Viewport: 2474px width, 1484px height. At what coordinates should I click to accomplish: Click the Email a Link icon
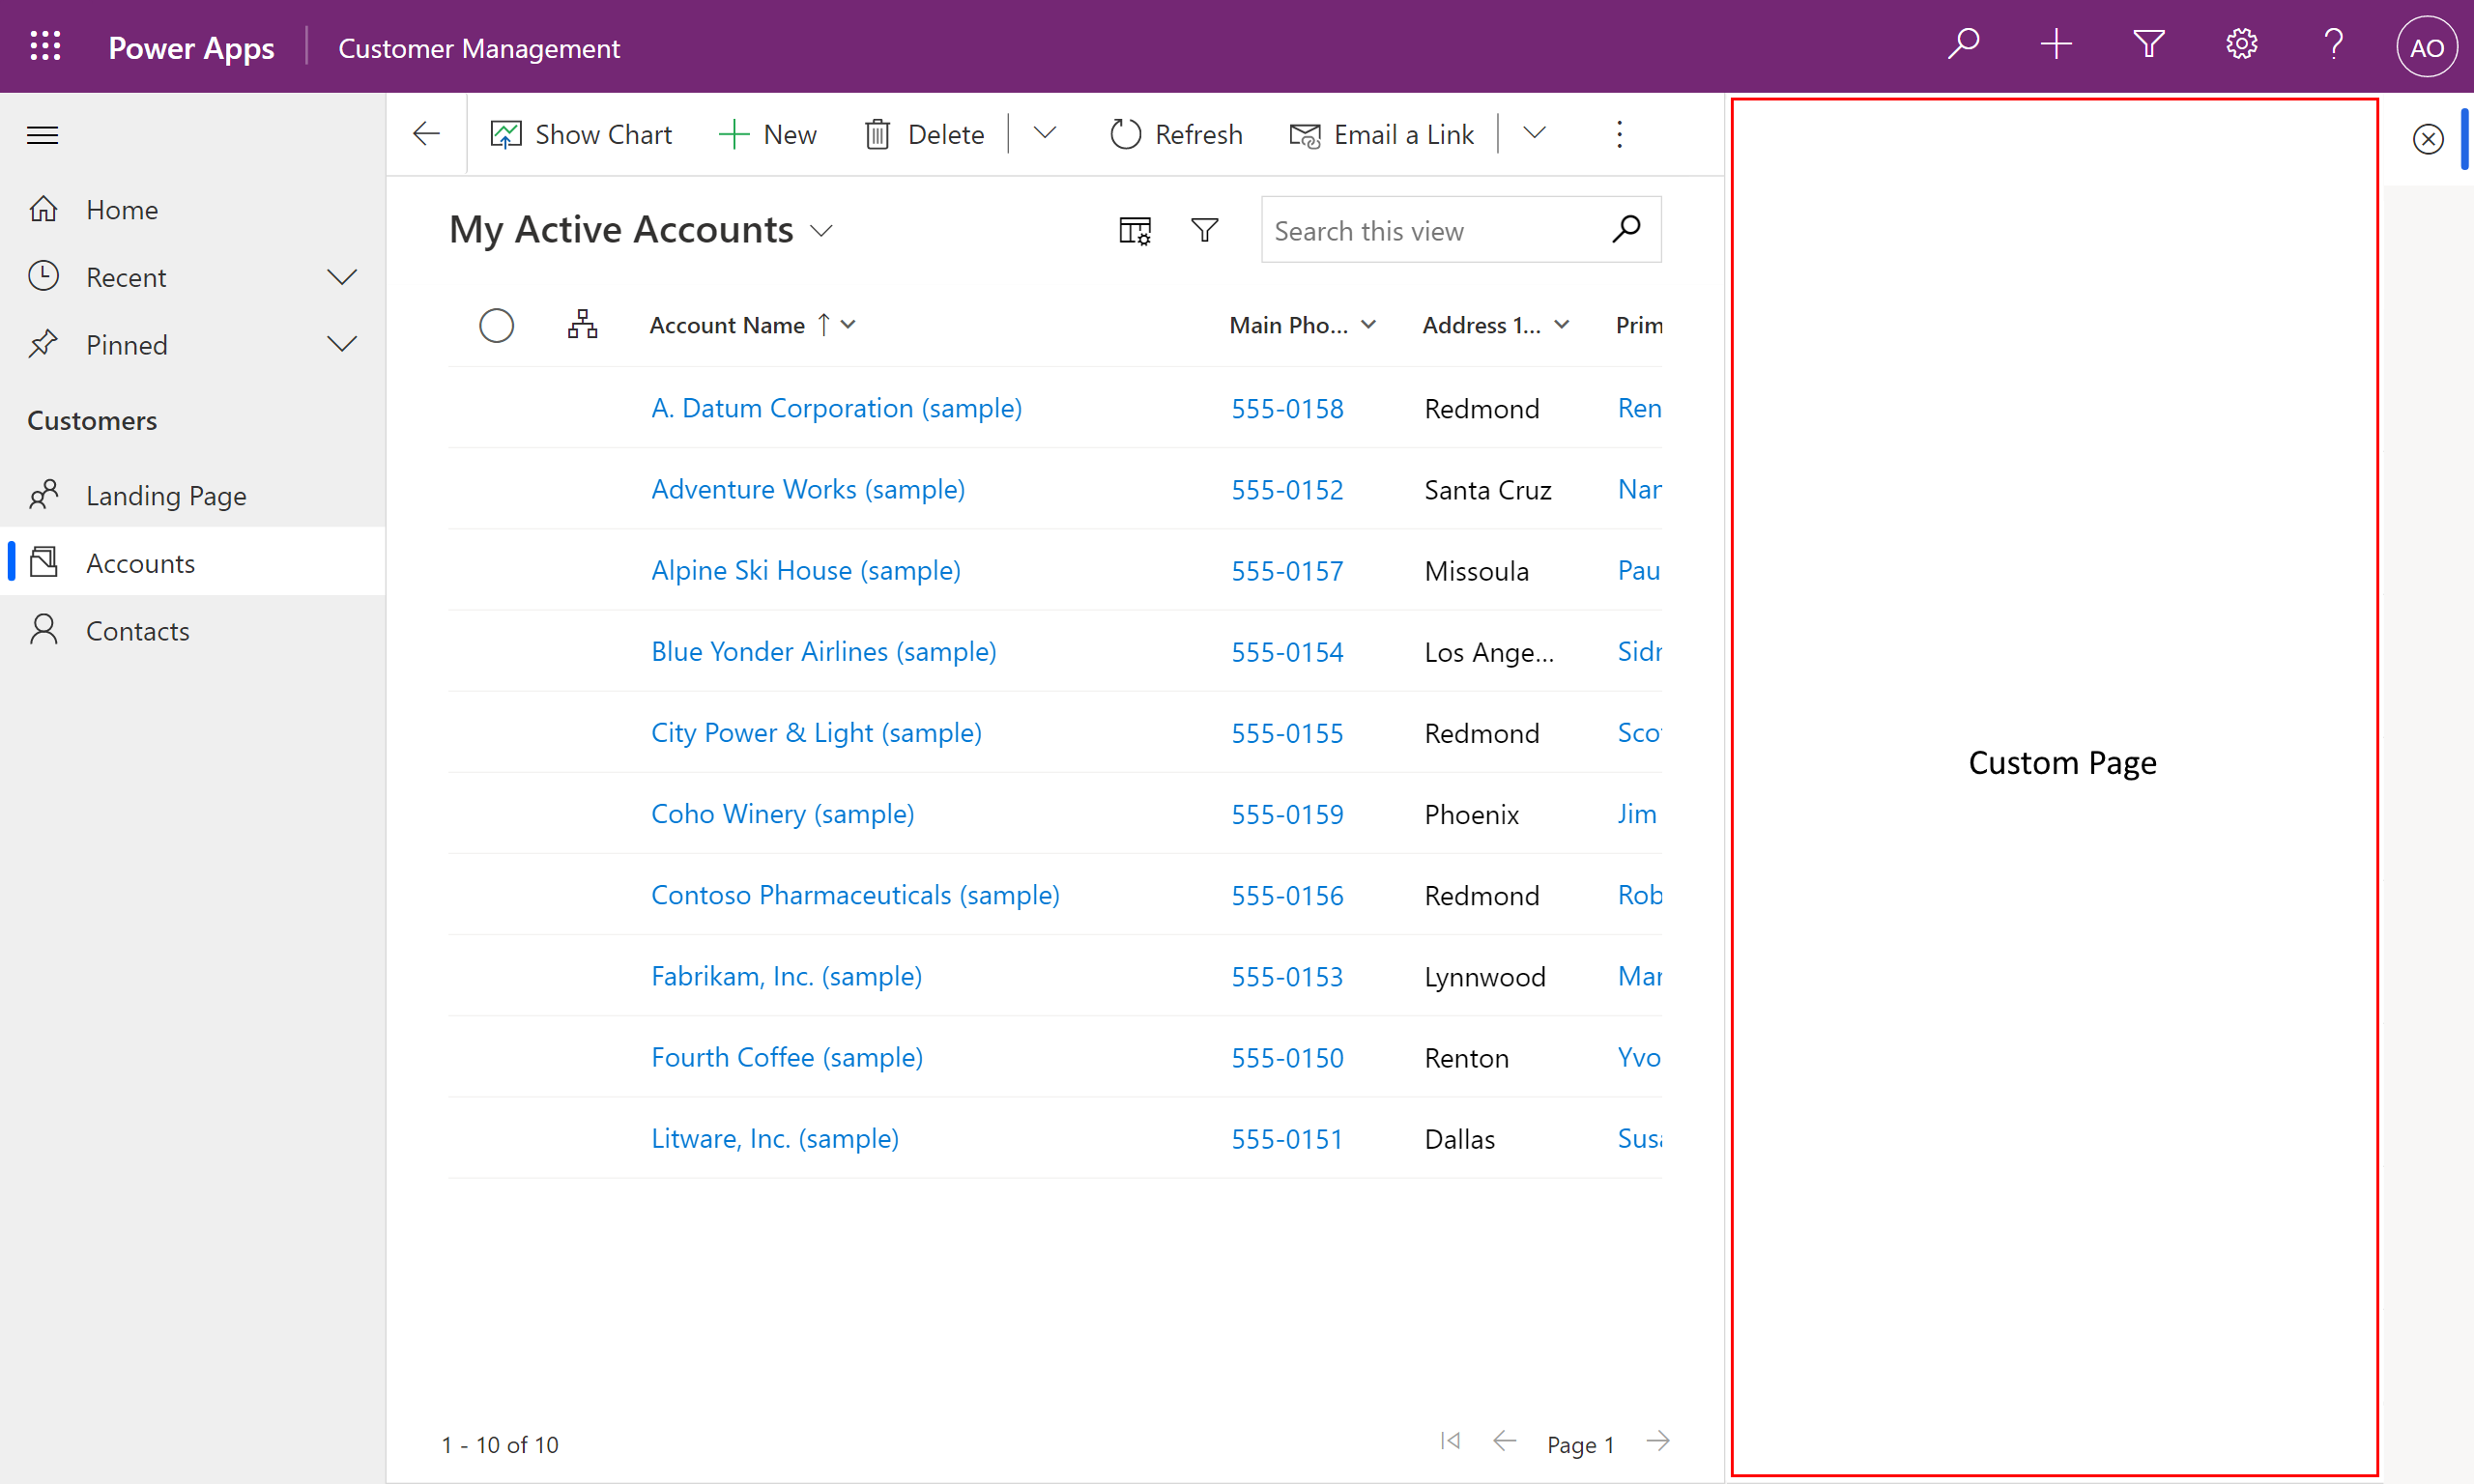click(1304, 134)
